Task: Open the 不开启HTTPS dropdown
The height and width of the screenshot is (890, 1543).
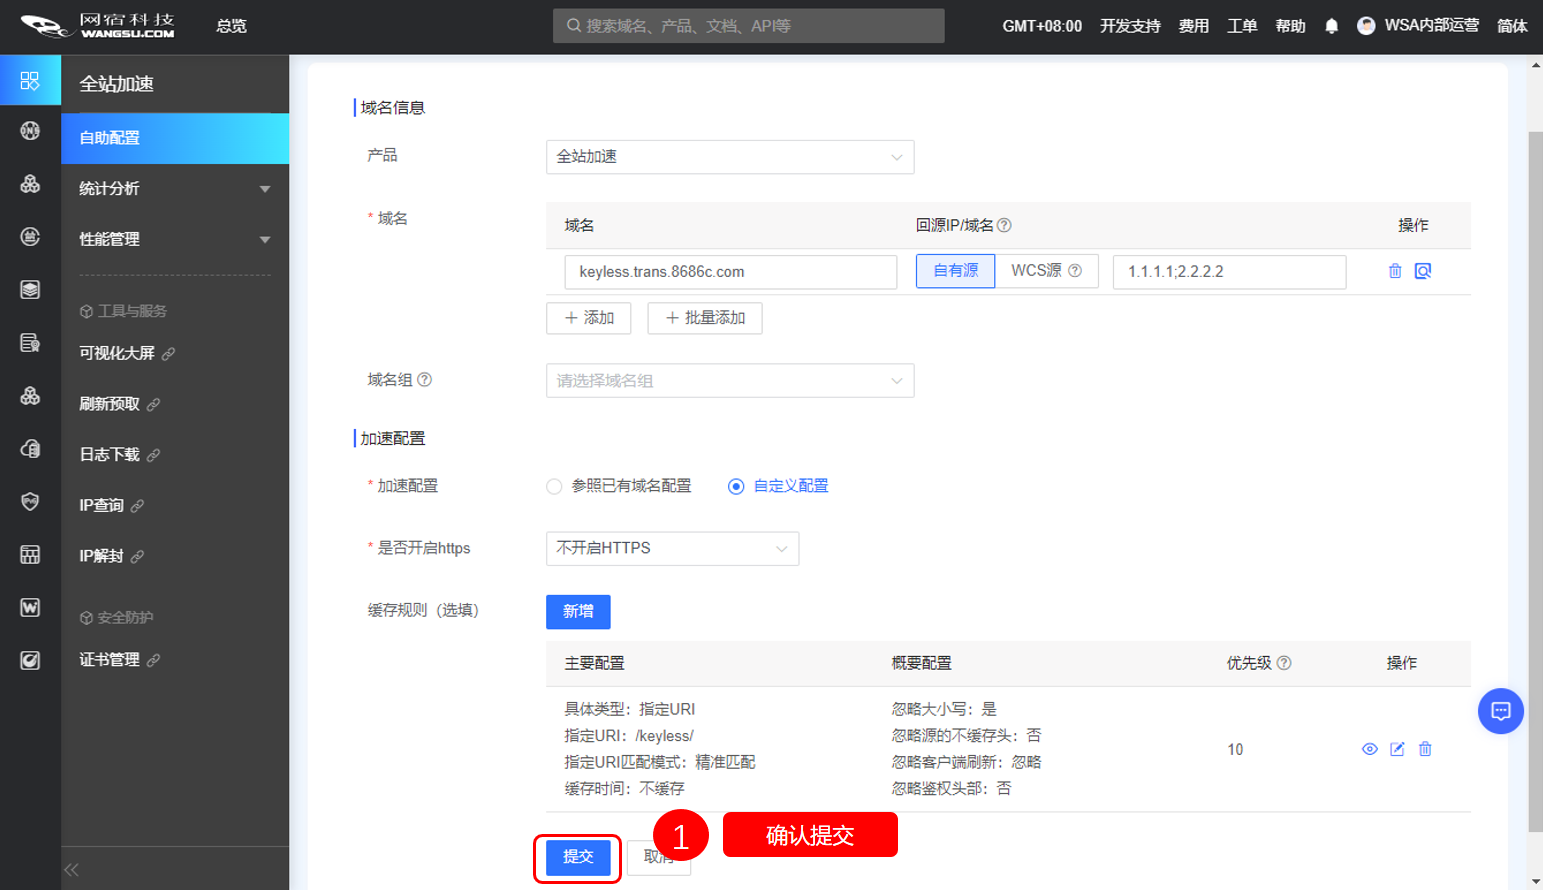Action: point(672,548)
